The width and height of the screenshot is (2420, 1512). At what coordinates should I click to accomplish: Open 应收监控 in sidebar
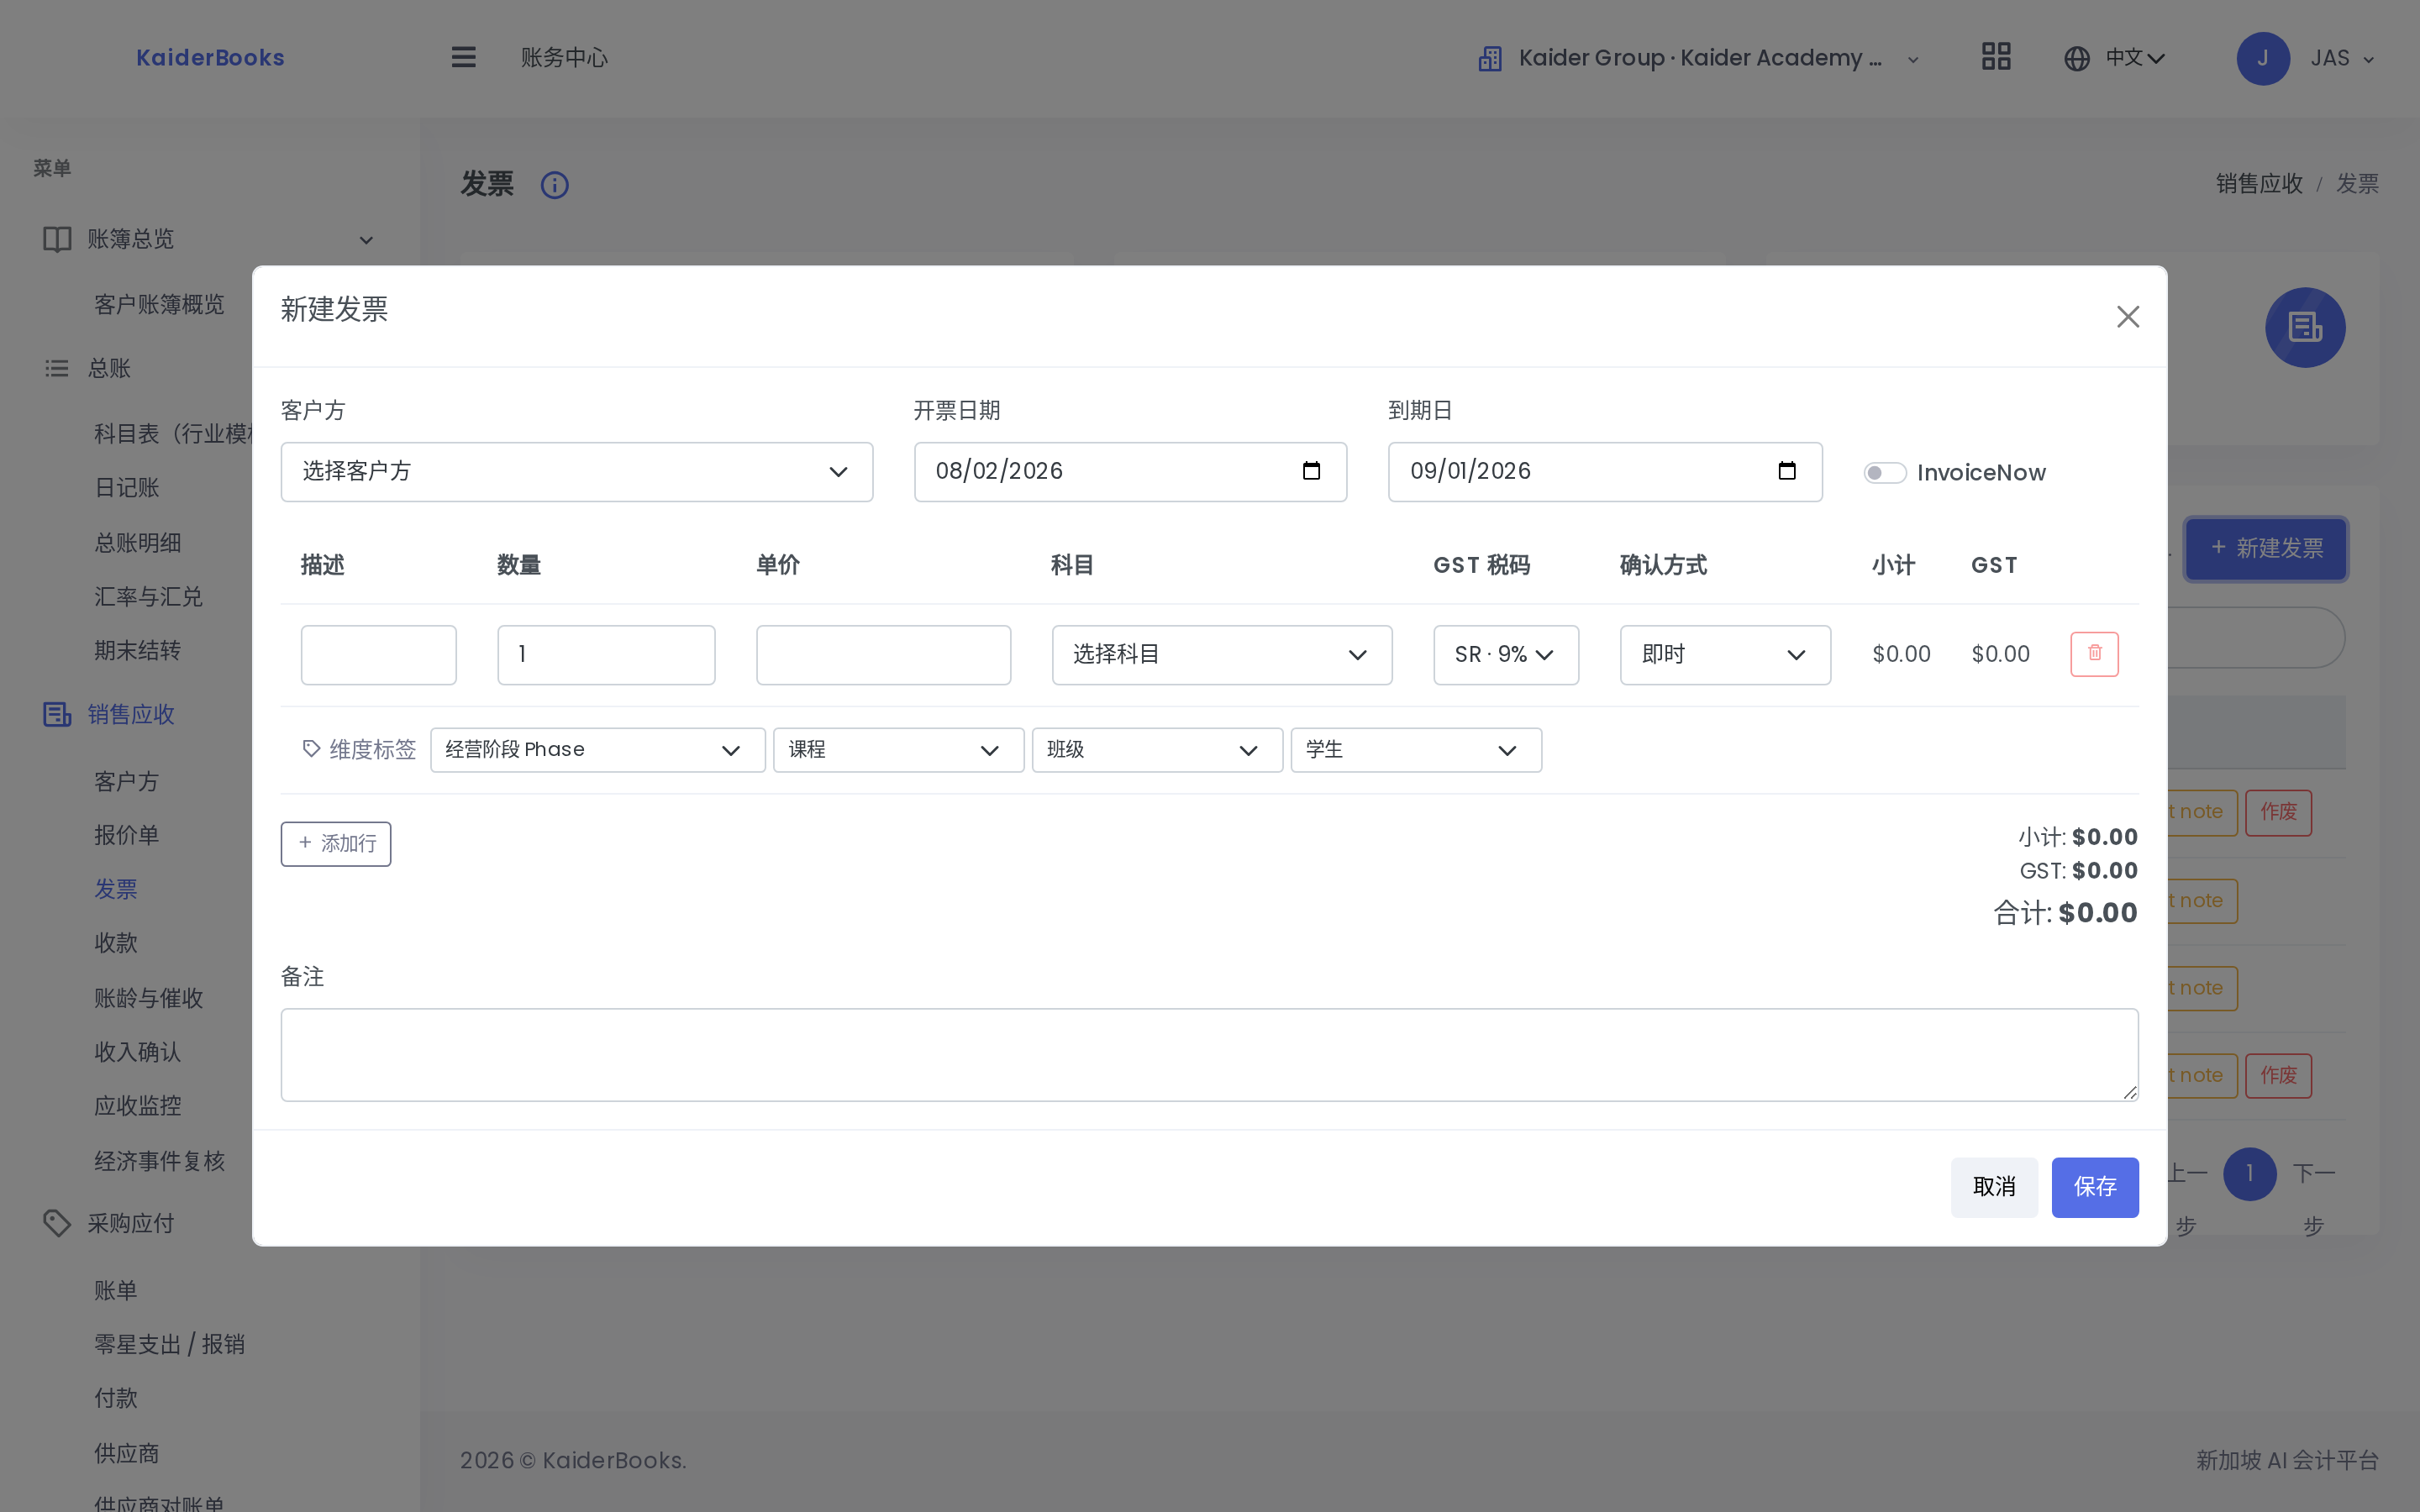click(x=138, y=1106)
